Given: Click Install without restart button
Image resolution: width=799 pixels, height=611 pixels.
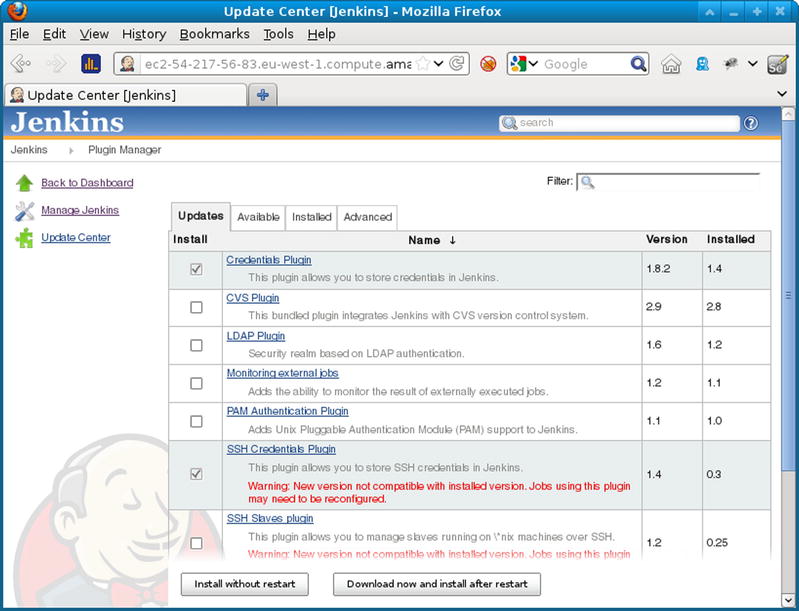Looking at the screenshot, I should (245, 584).
